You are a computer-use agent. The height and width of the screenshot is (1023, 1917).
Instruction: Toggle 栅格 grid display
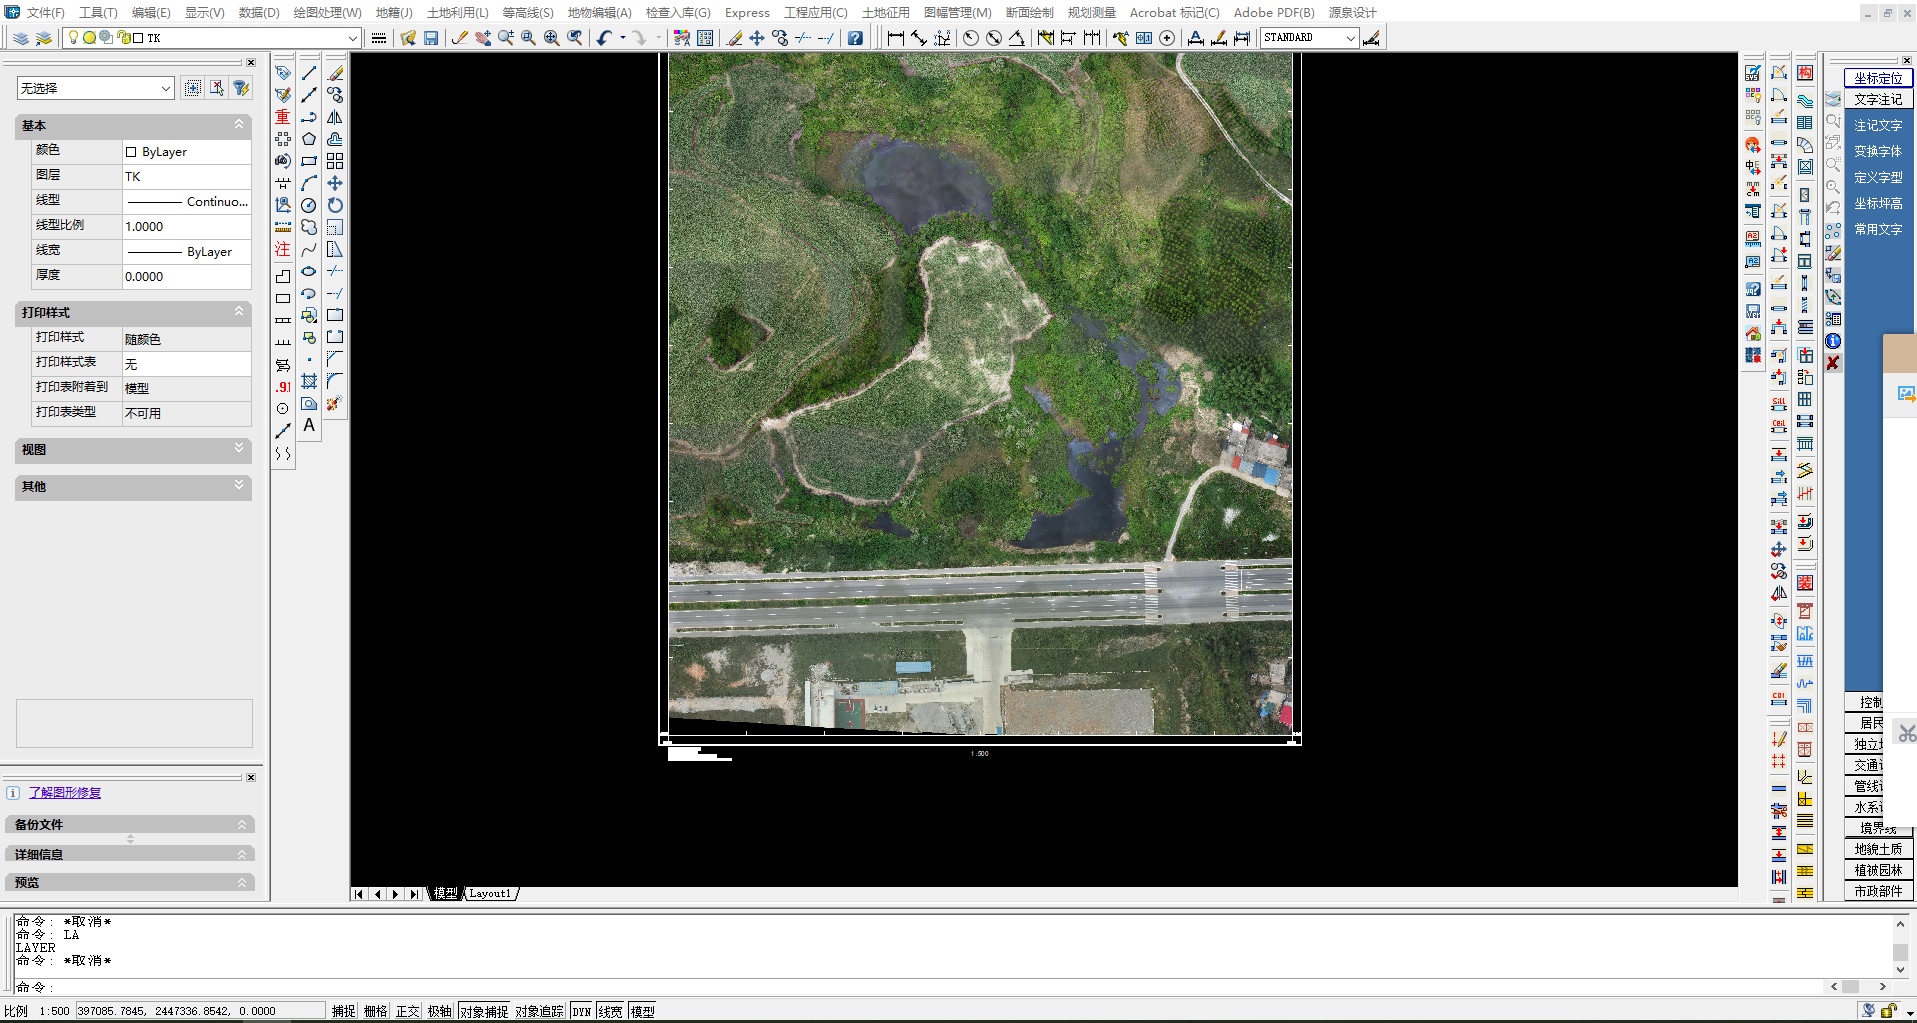point(374,1011)
